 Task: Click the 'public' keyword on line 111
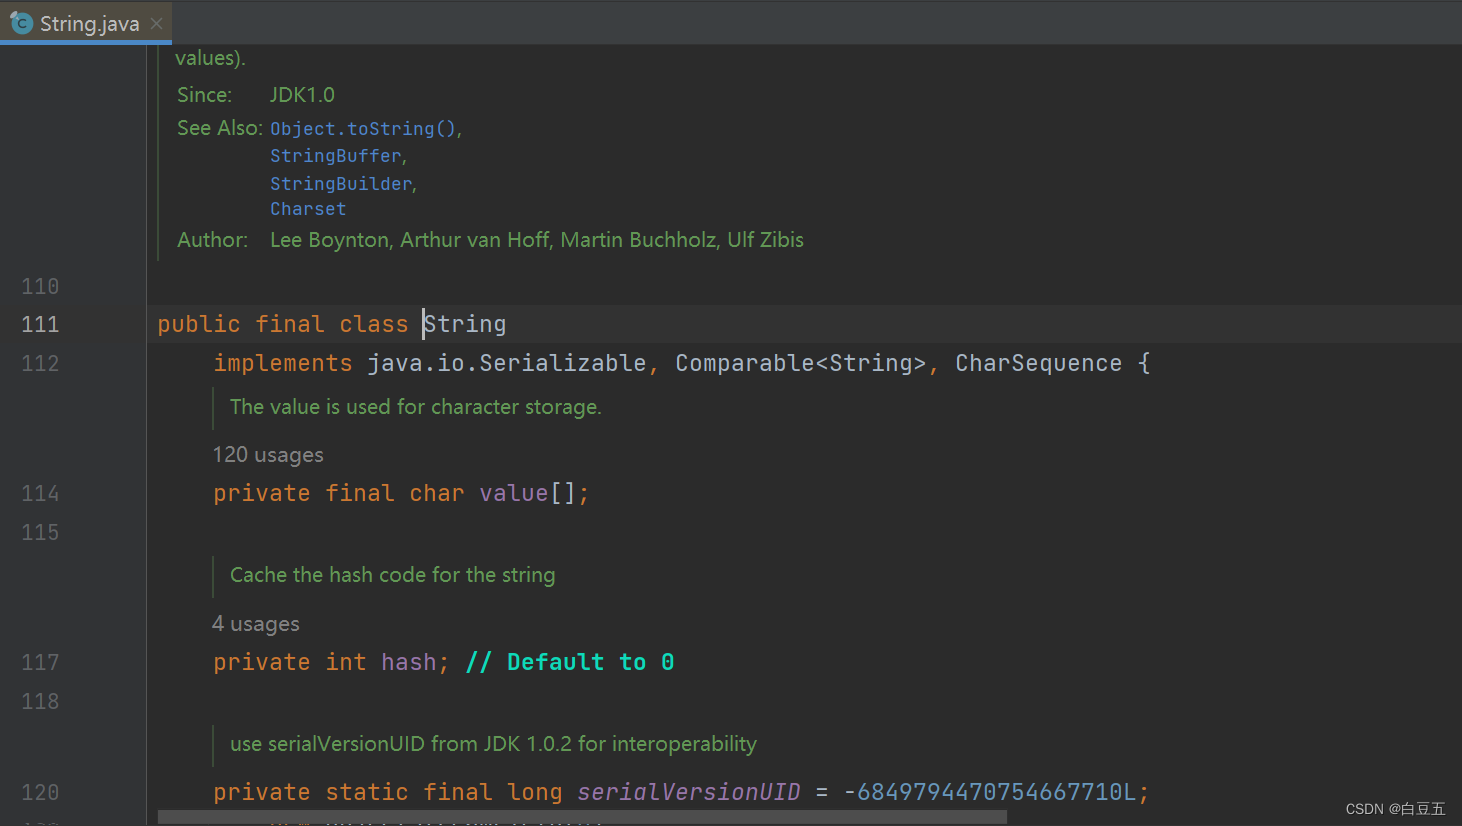tap(199, 324)
